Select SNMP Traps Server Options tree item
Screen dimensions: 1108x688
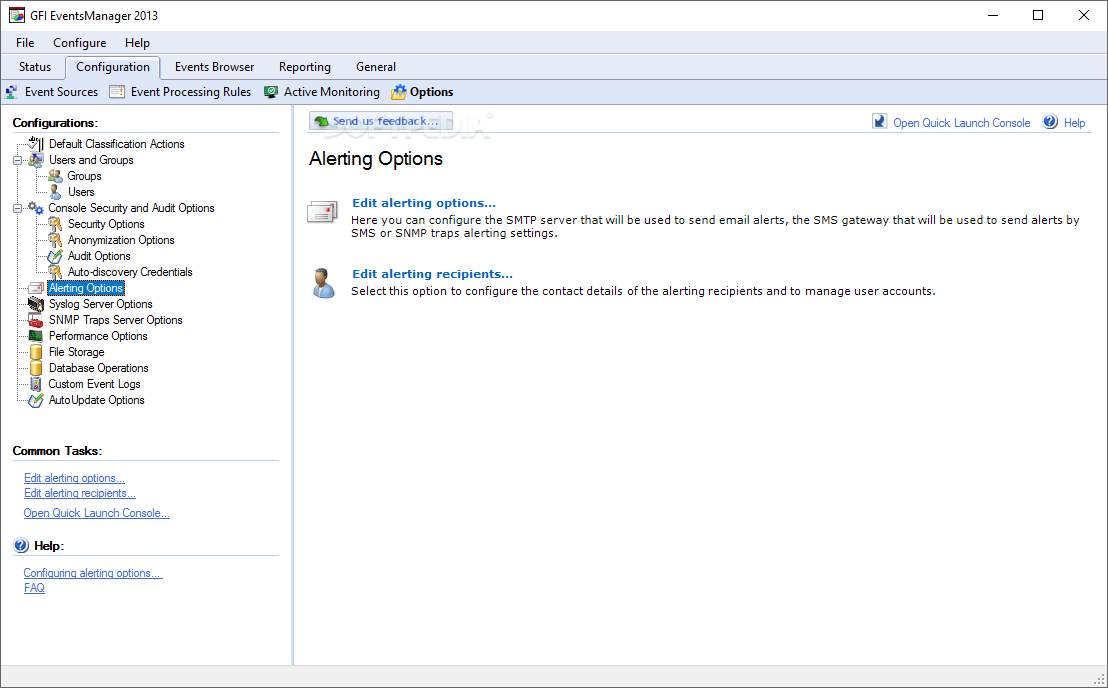coord(115,320)
